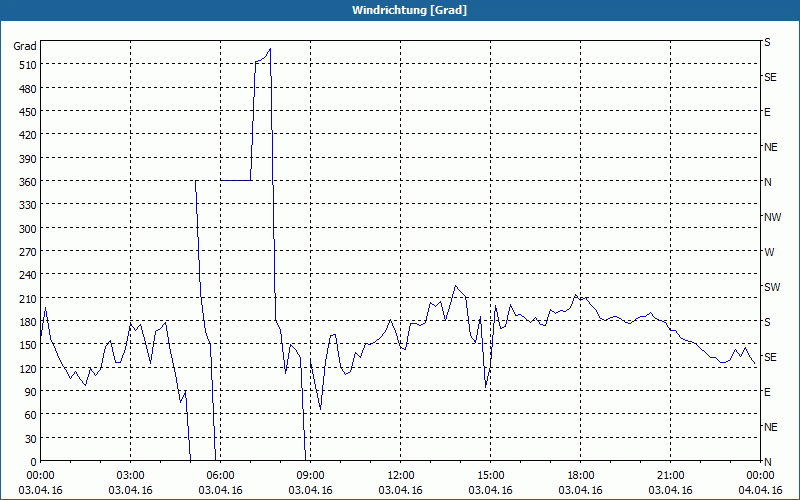Click the 510 value on left axis
The height and width of the screenshot is (500, 800).
point(28,65)
